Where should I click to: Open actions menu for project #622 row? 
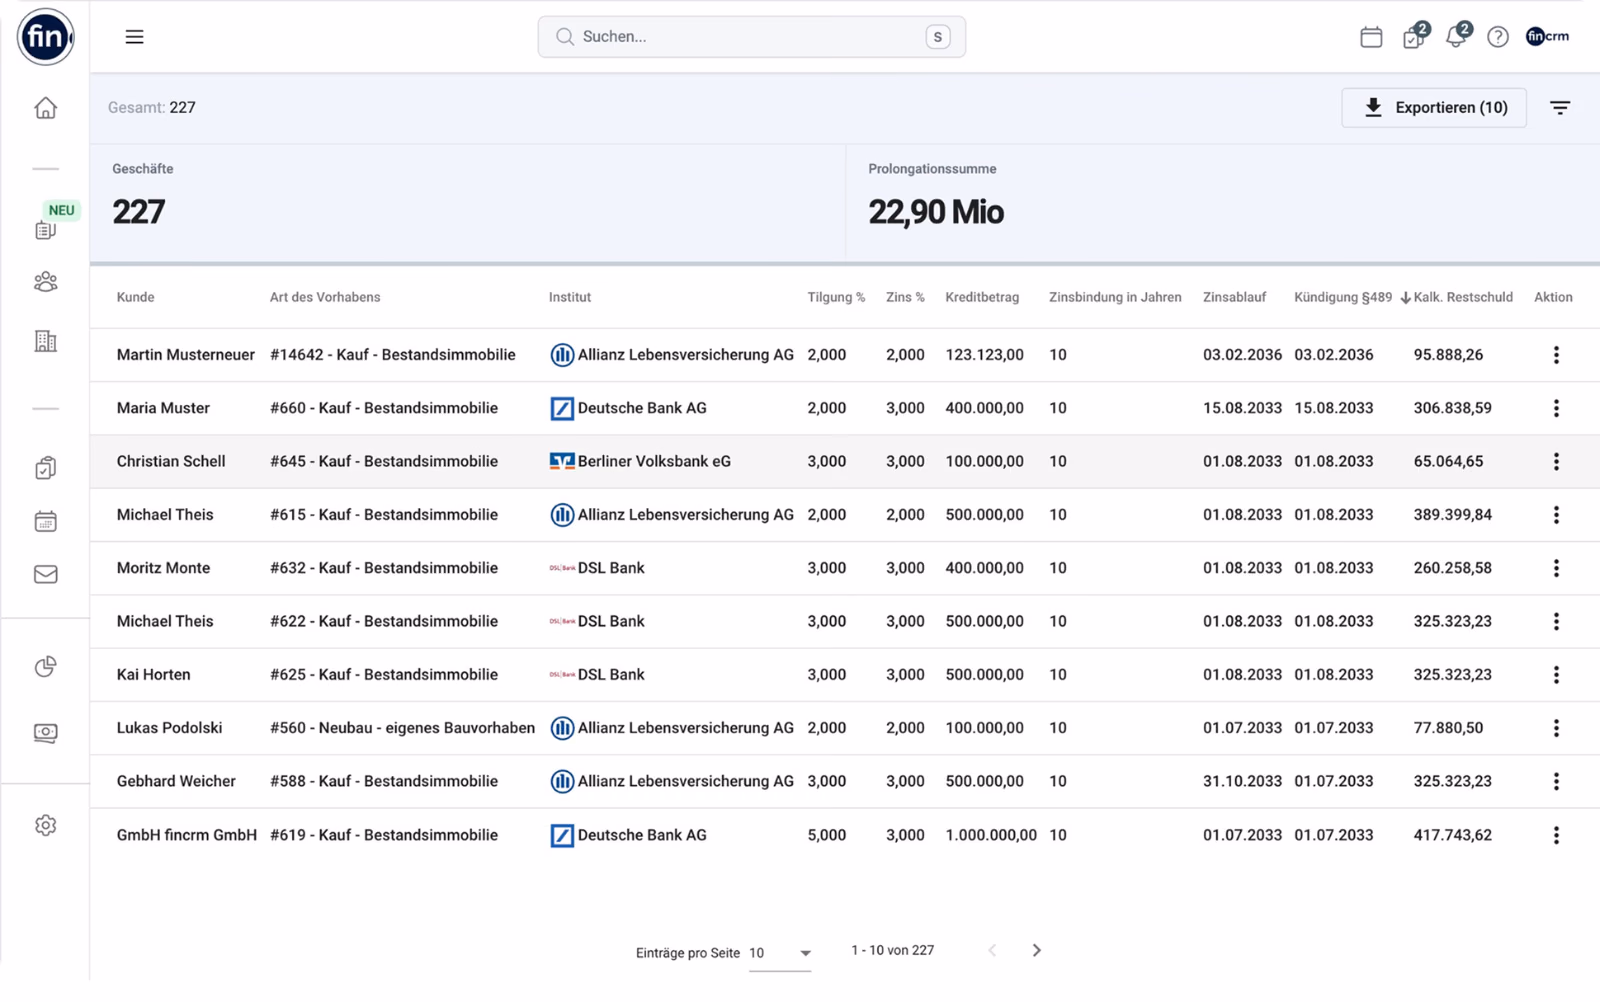pyautogui.click(x=1556, y=621)
